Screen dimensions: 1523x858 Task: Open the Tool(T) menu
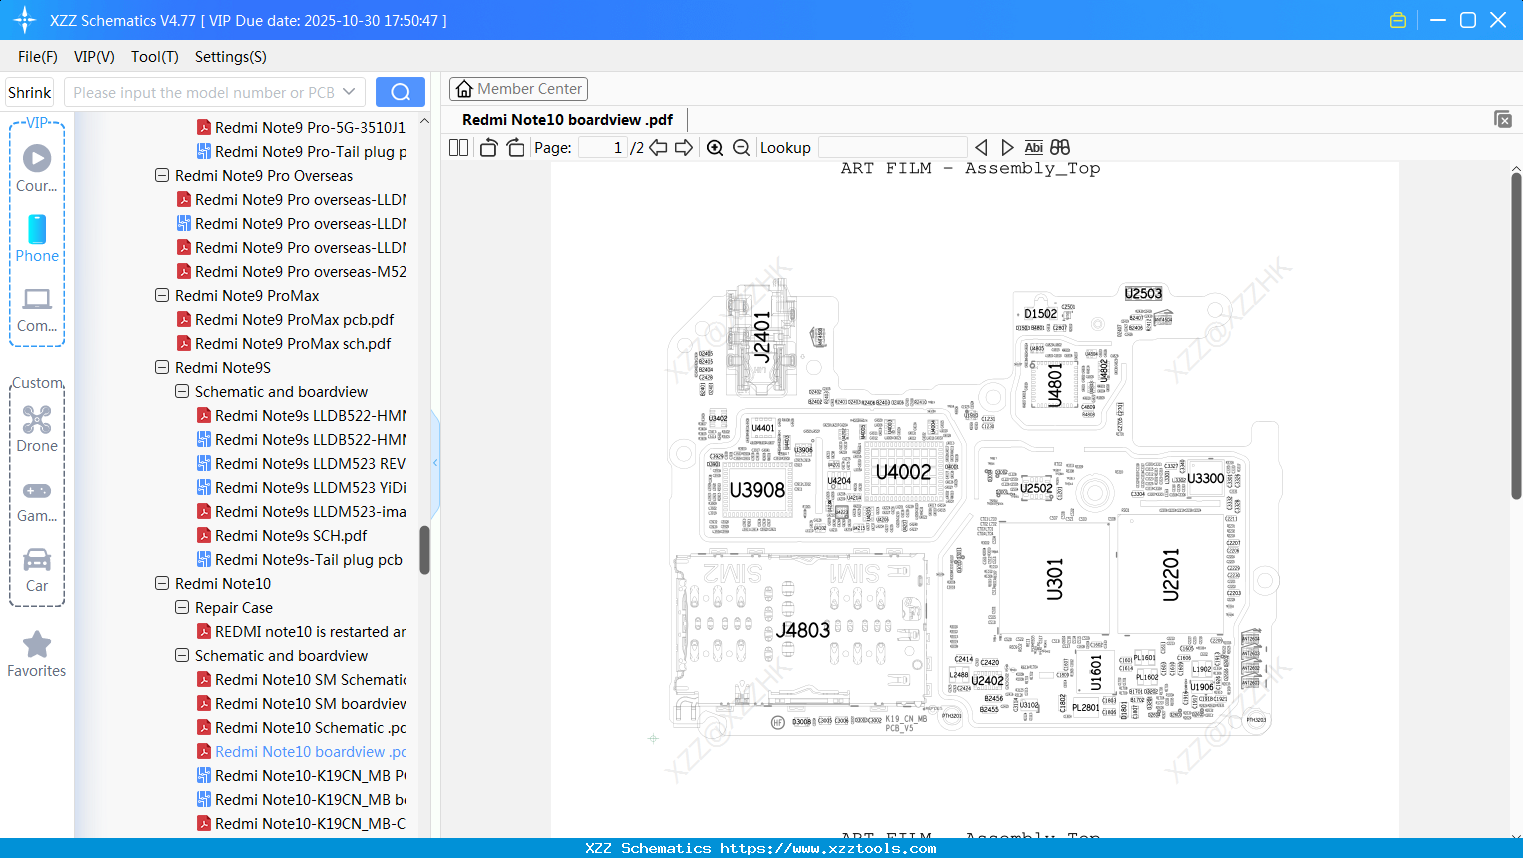154,57
